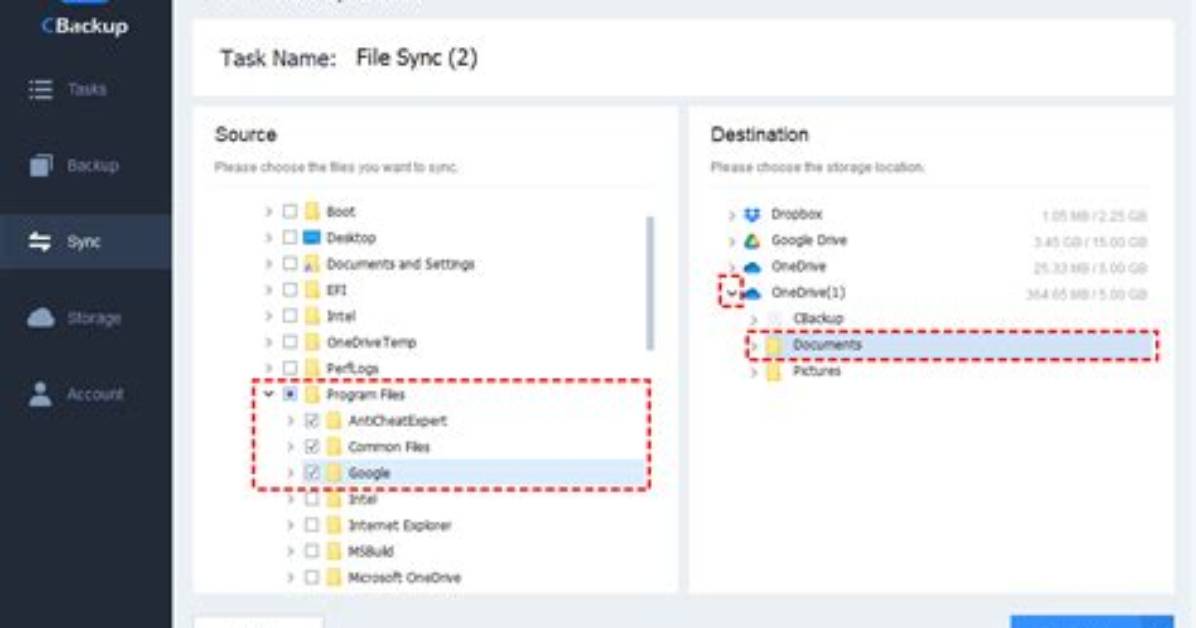1196x628 pixels.
Task: Click the Program Files folder icon
Action: (311, 395)
